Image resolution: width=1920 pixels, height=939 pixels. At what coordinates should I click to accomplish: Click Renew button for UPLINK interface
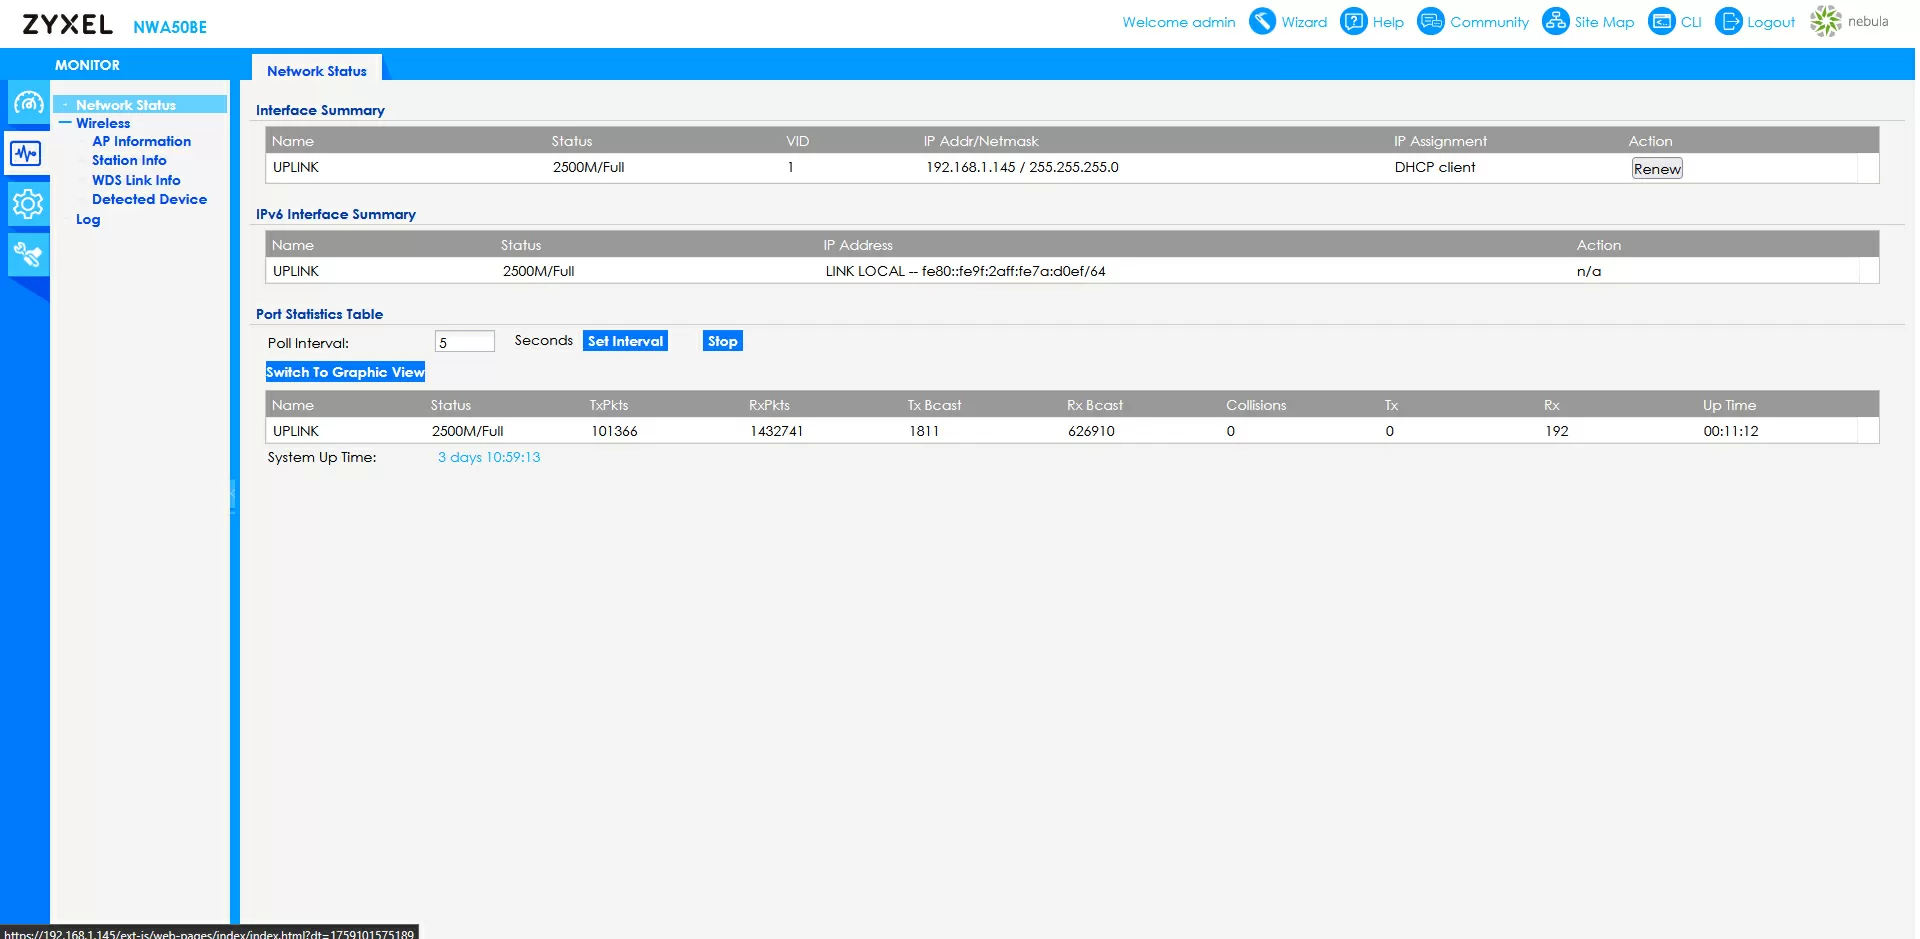pos(1656,169)
